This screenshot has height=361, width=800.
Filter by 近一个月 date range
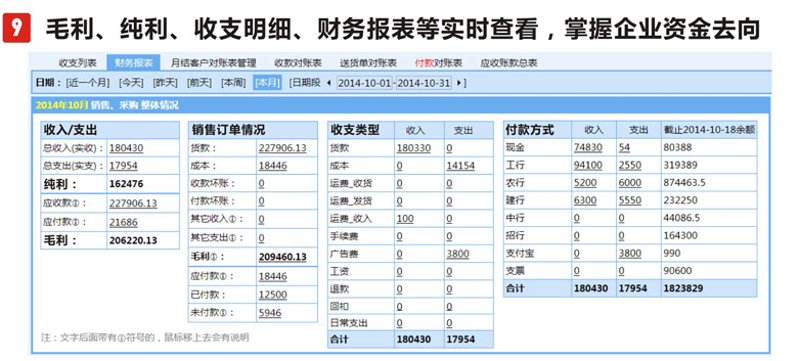coord(88,83)
